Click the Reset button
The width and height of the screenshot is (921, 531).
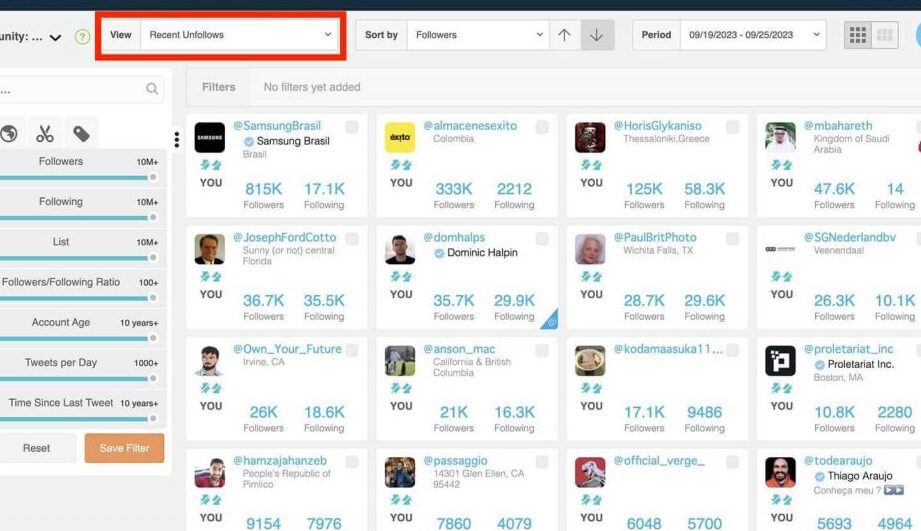pyautogui.click(x=36, y=448)
